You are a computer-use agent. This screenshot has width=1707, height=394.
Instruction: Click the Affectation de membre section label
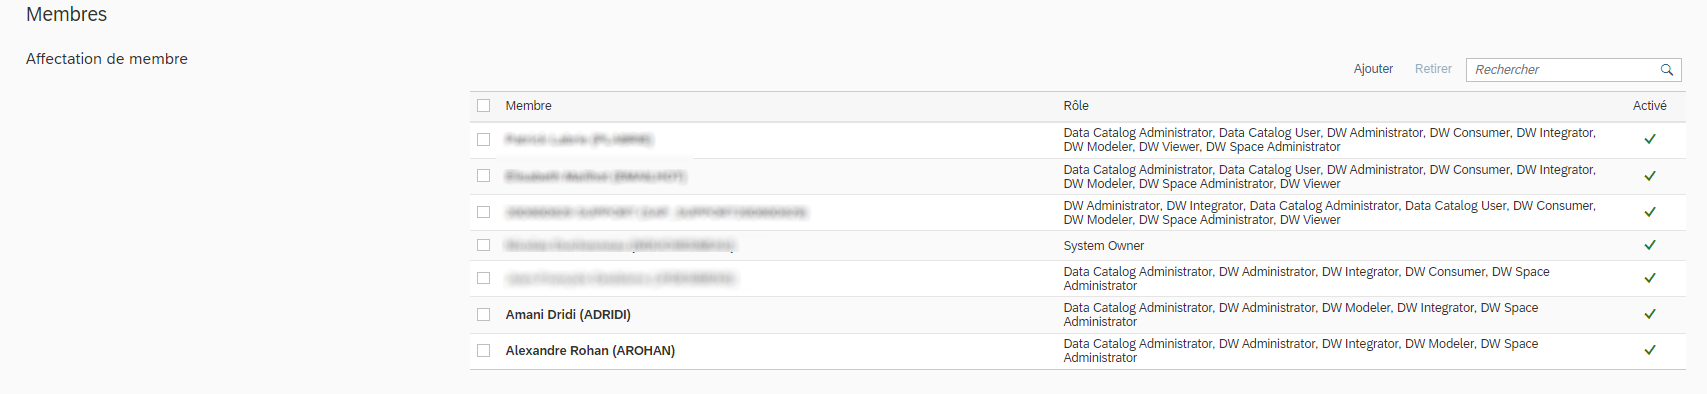(107, 59)
